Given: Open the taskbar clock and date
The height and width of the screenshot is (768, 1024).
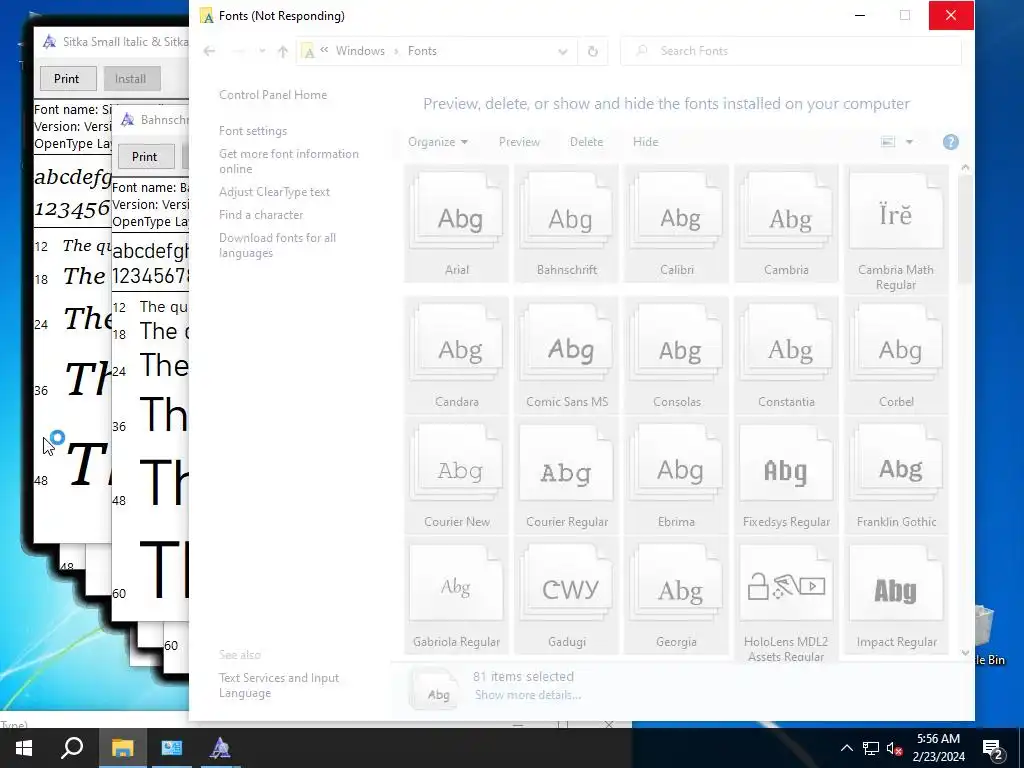Looking at the screenshot, I should 938,748.
